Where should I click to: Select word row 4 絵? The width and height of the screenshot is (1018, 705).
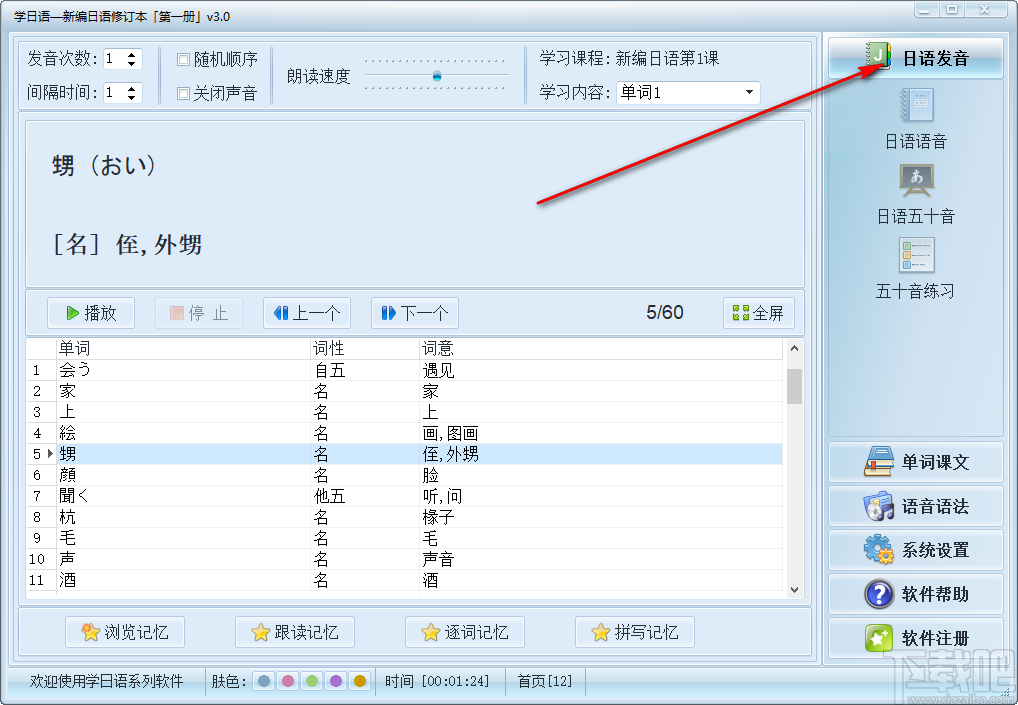(x=404, y=433)
